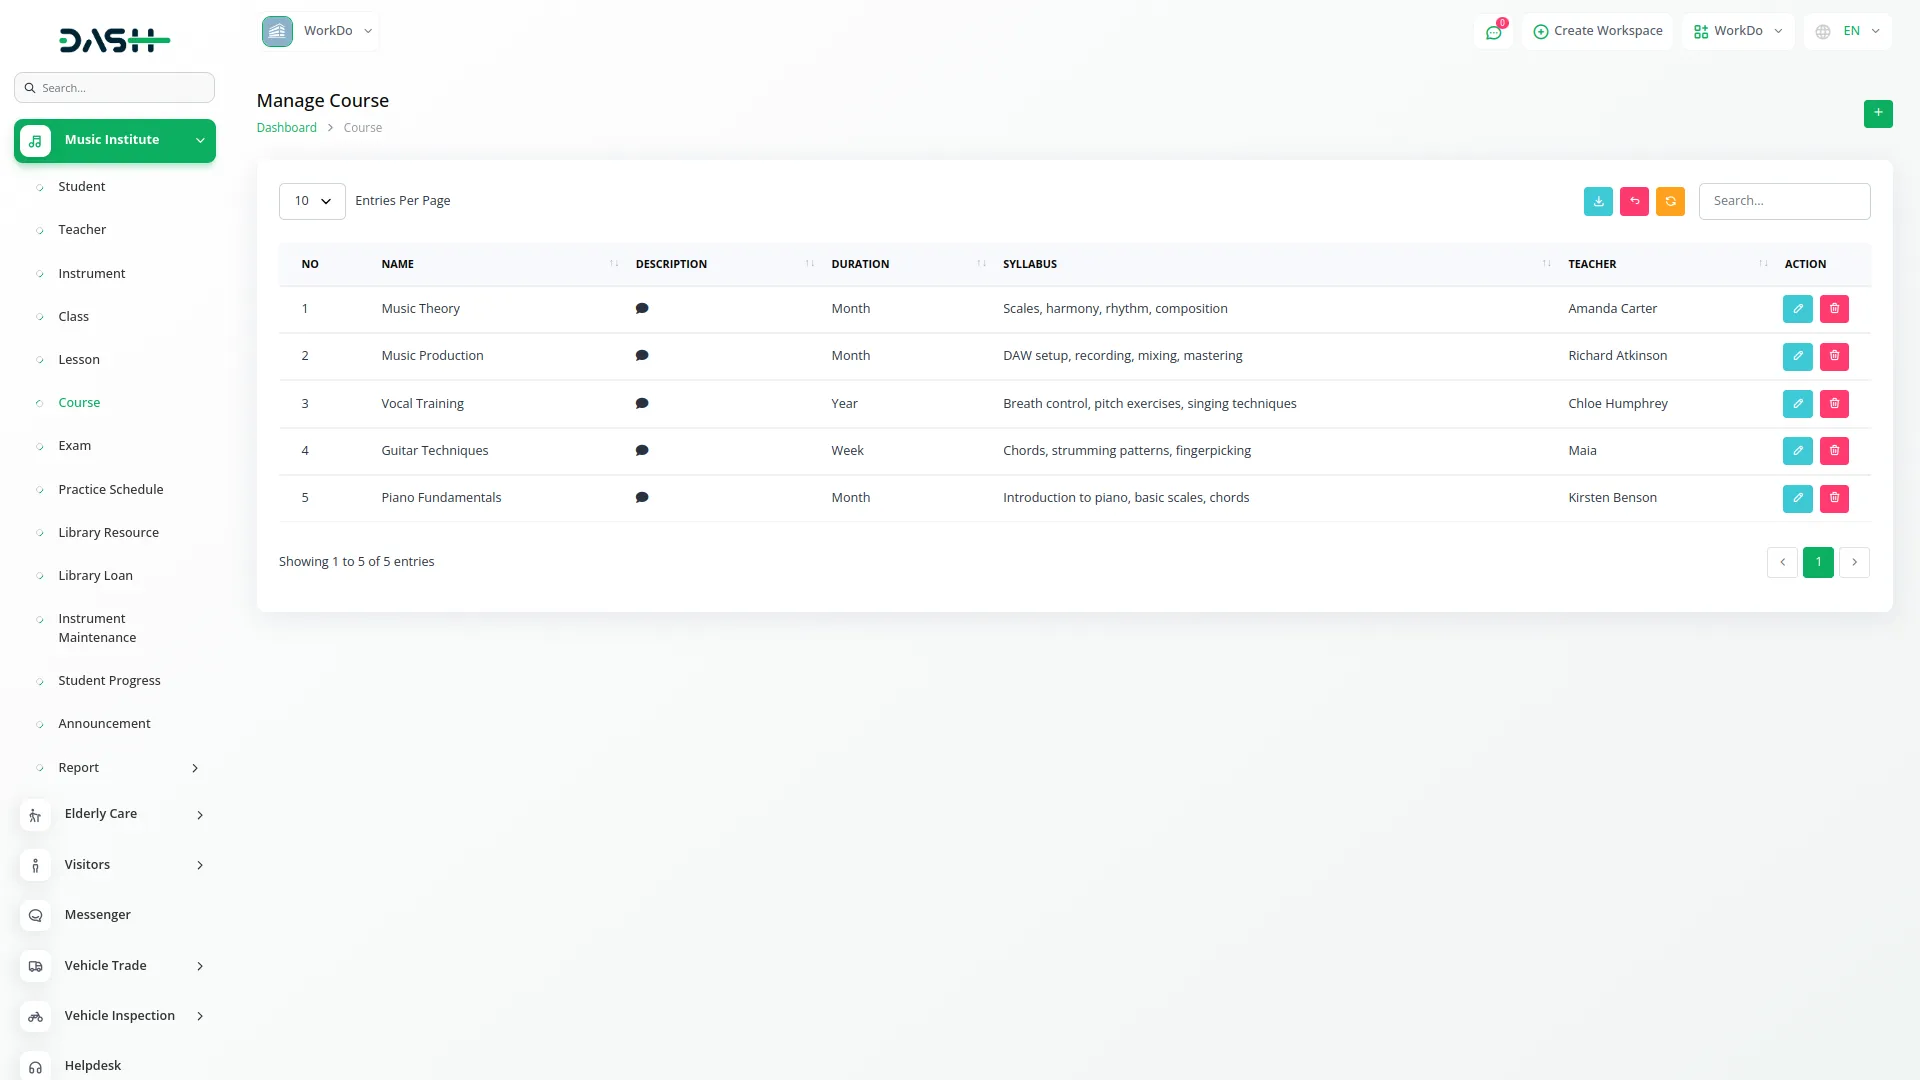Click the orange refresh reload icon
The image size is (1920, 1080).
pyautogui.click(x=1670, y=201)
